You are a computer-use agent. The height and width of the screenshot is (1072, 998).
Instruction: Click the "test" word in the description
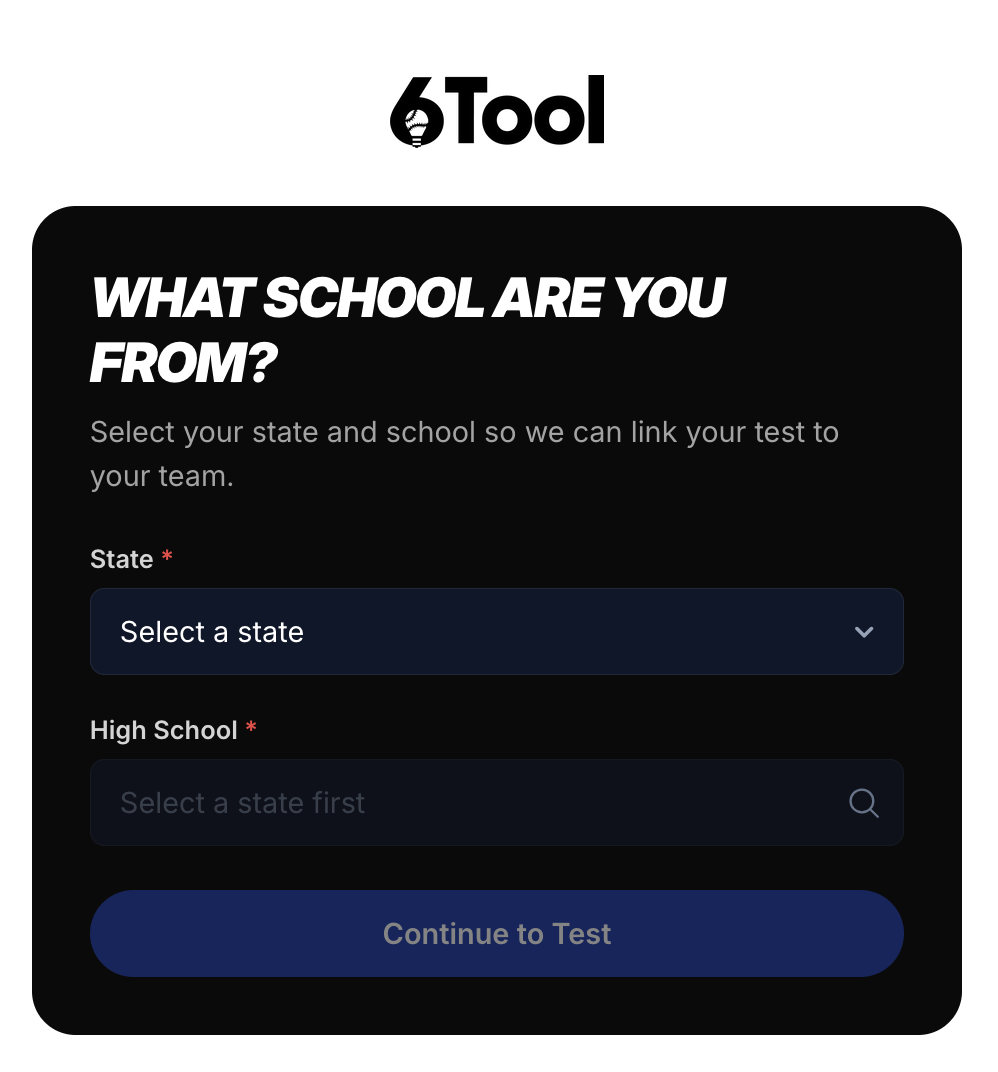coord(777,432)
